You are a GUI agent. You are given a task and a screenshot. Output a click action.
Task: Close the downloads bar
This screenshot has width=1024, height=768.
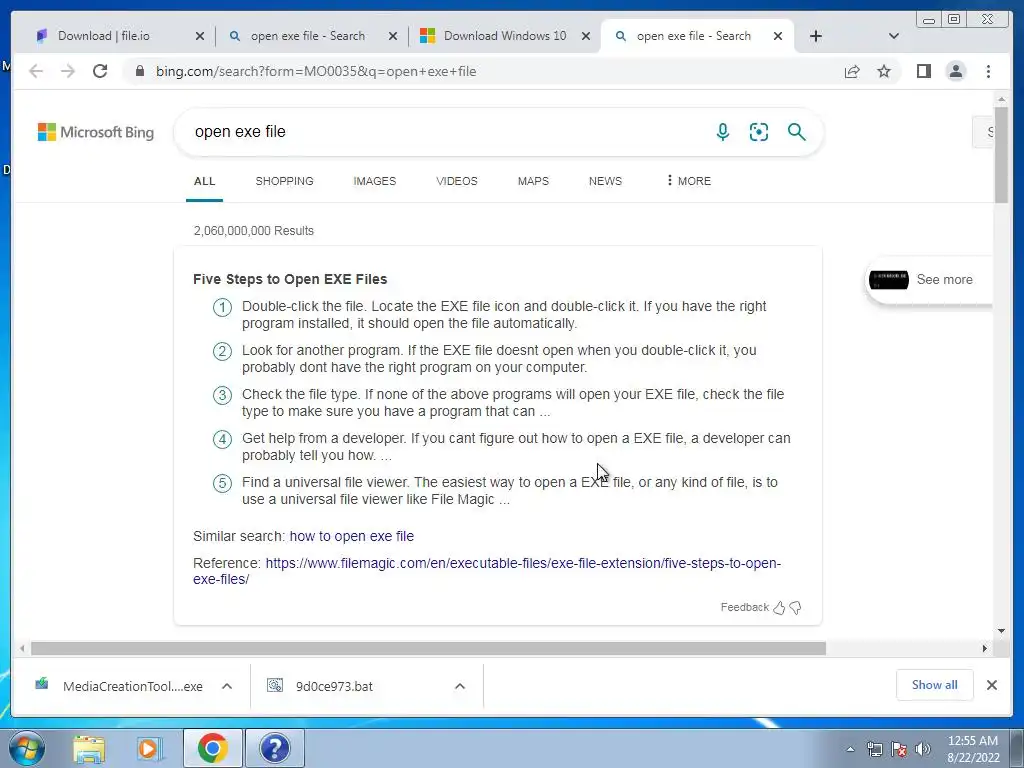(x=991, y=684)
